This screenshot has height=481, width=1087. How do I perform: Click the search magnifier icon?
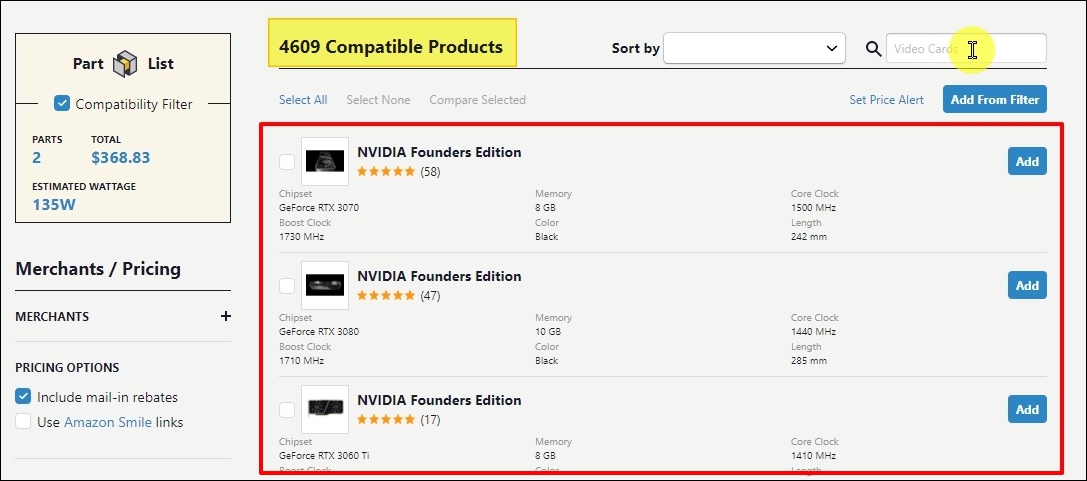(873, 49)
